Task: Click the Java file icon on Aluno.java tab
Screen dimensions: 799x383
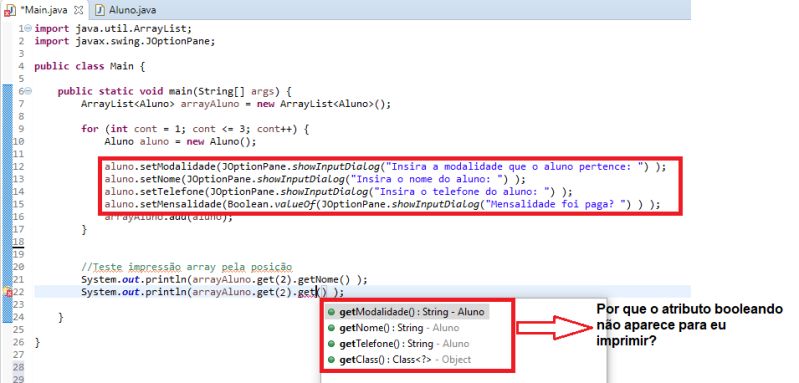Action: 101,10
